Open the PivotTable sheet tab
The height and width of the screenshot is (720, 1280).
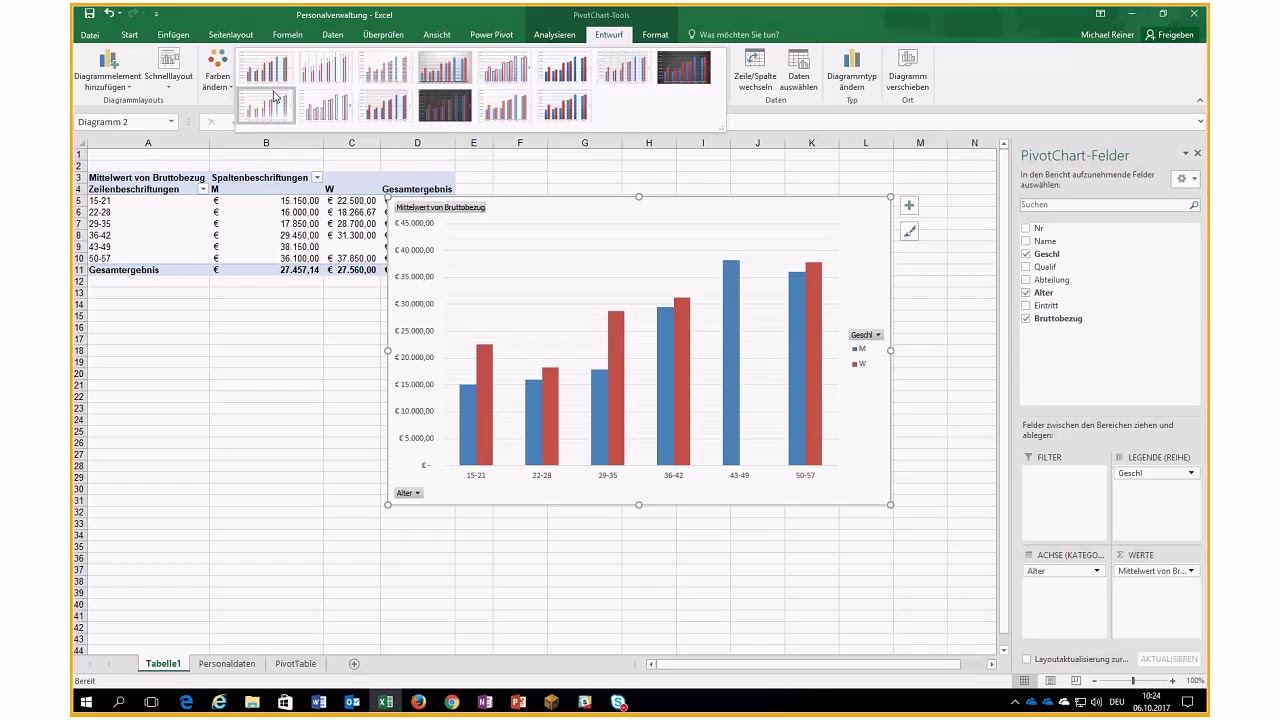(295, 664)
